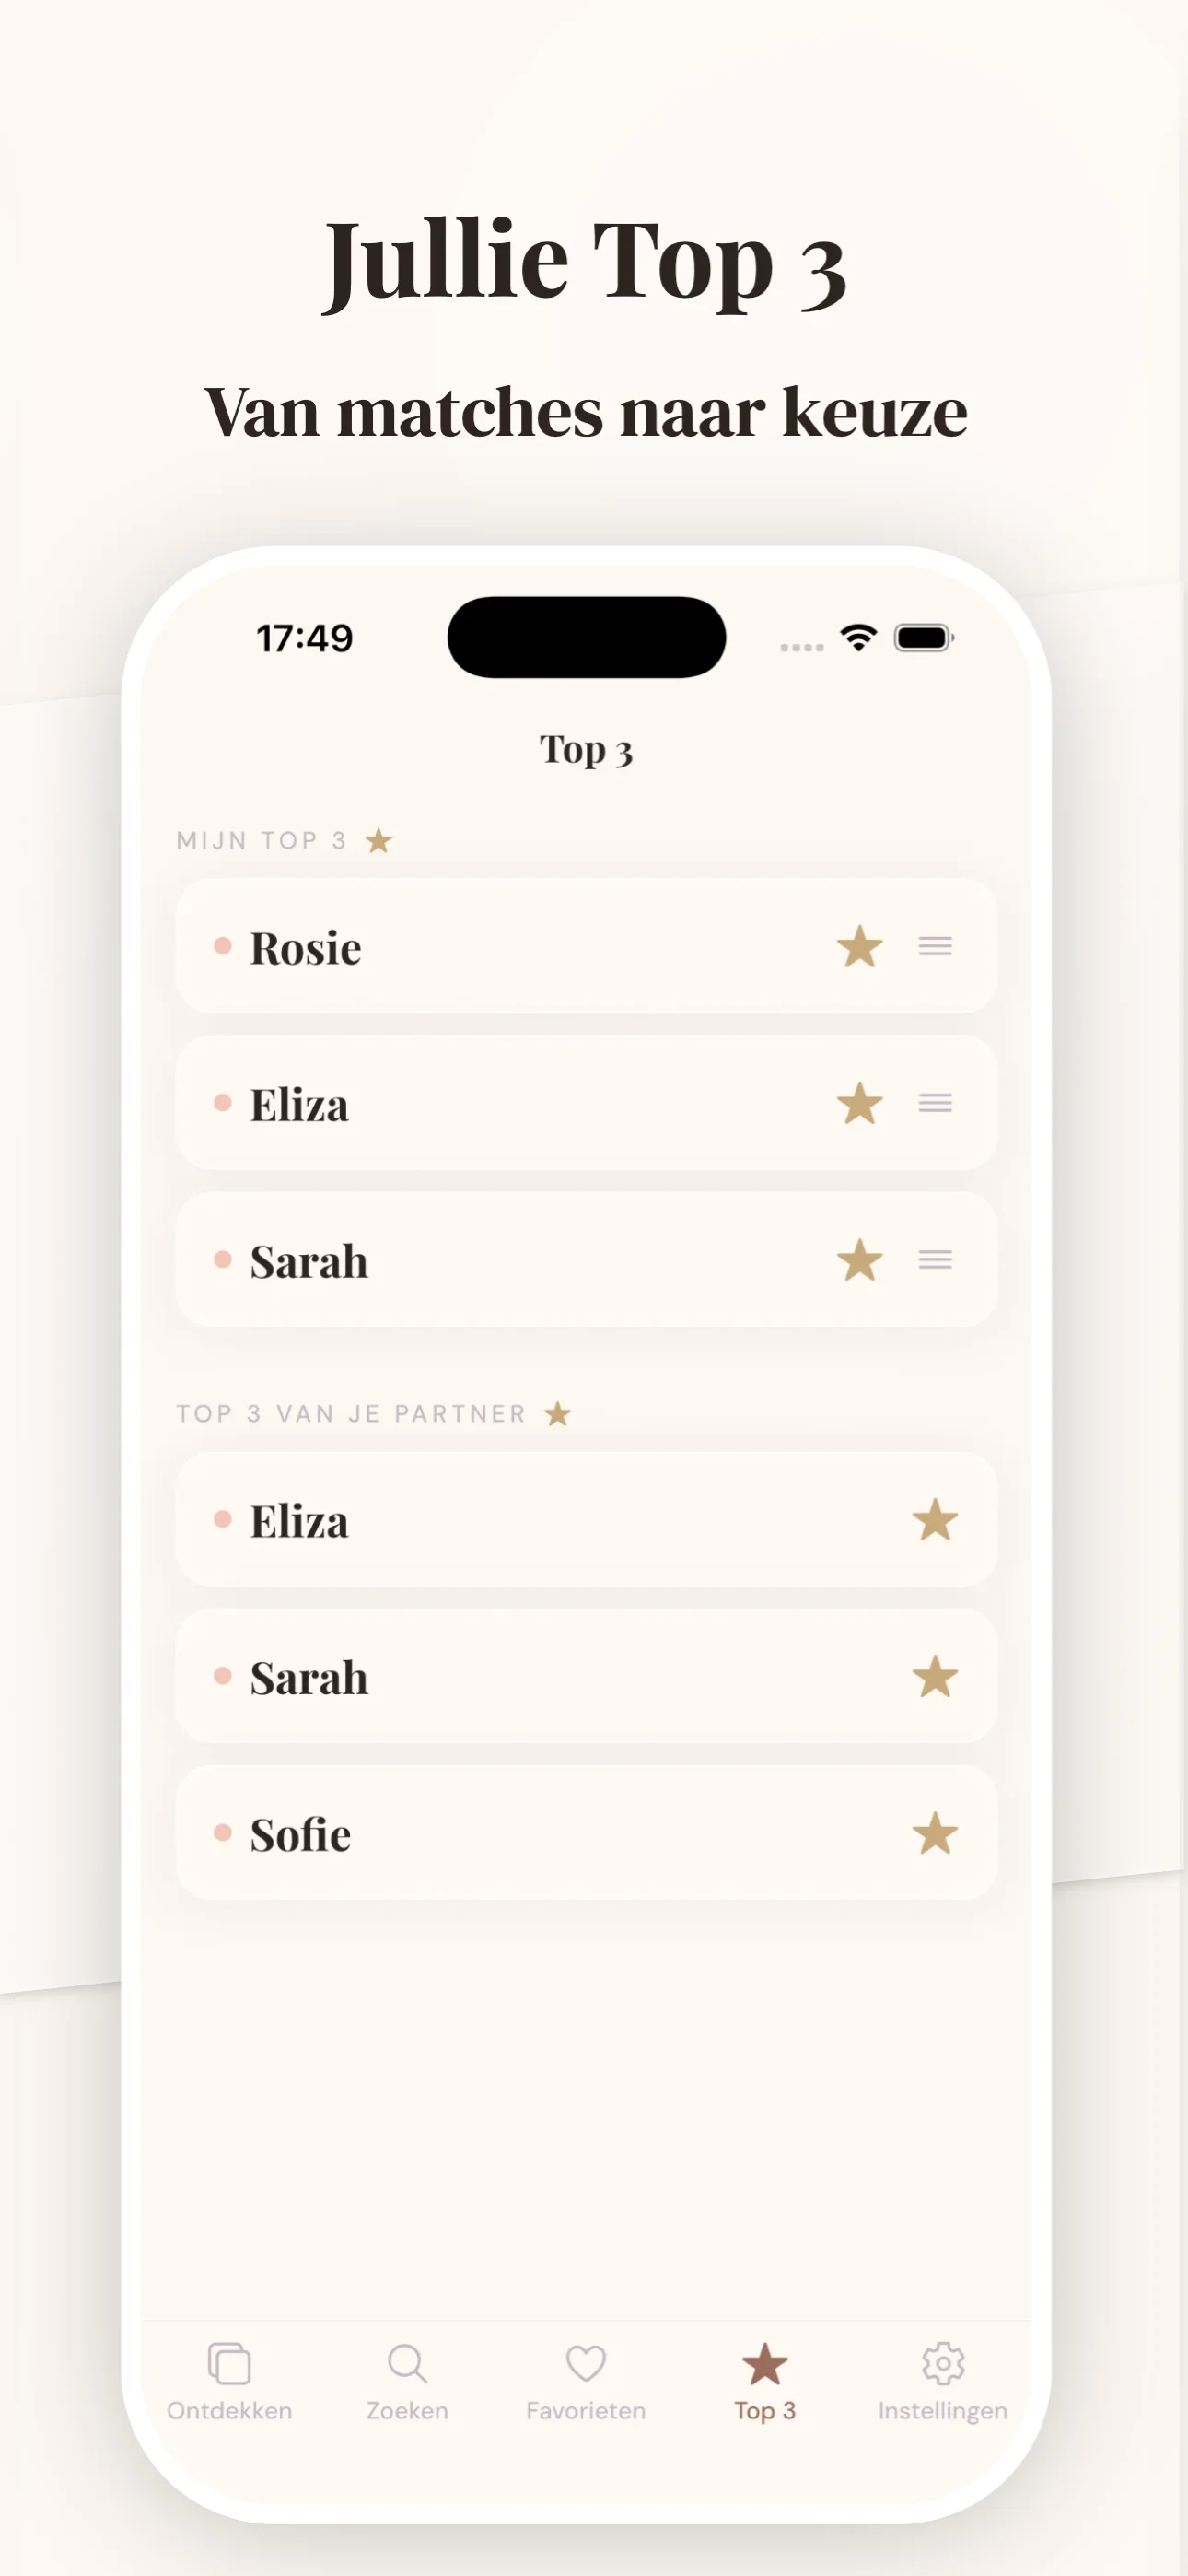Tap the star beside partner section header

557,1413
